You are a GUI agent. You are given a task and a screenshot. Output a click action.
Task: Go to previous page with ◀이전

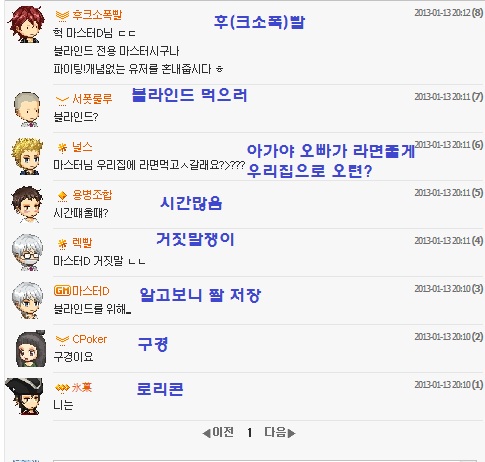(x=218, y=432)
